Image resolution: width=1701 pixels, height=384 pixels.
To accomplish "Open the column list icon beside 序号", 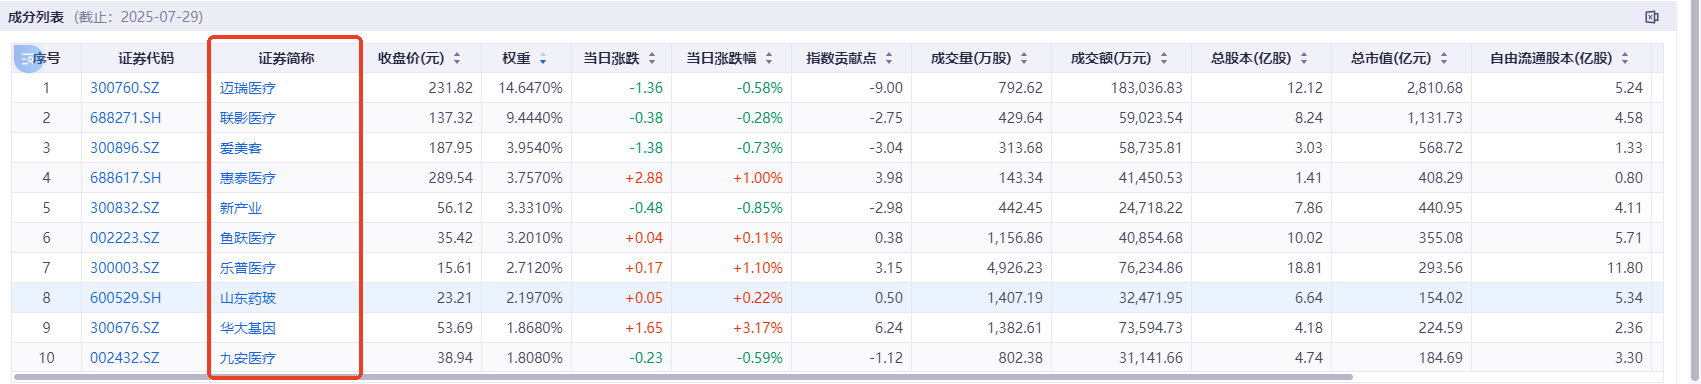I will [x=28, y=59].
